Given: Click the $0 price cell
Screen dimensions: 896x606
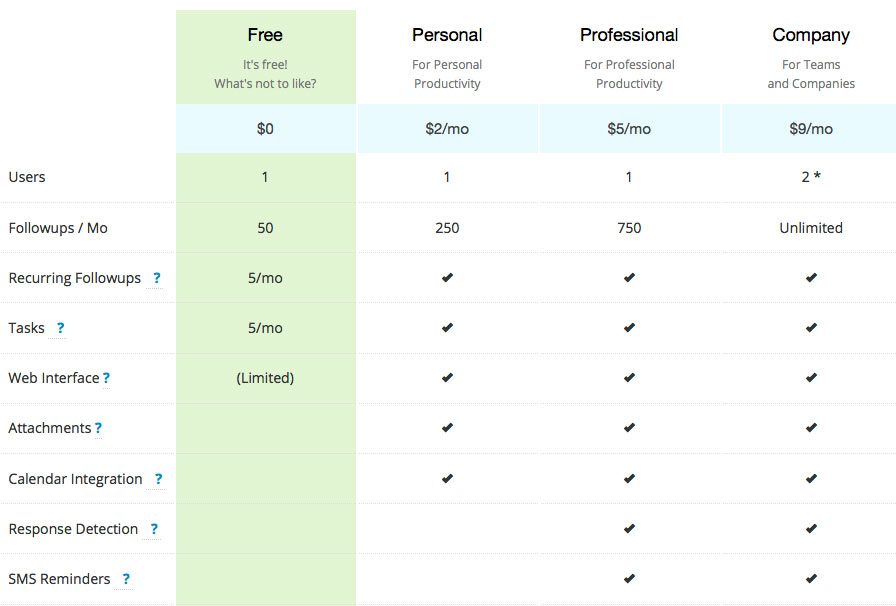Looking at the screenshot, I should pos(265,129).
